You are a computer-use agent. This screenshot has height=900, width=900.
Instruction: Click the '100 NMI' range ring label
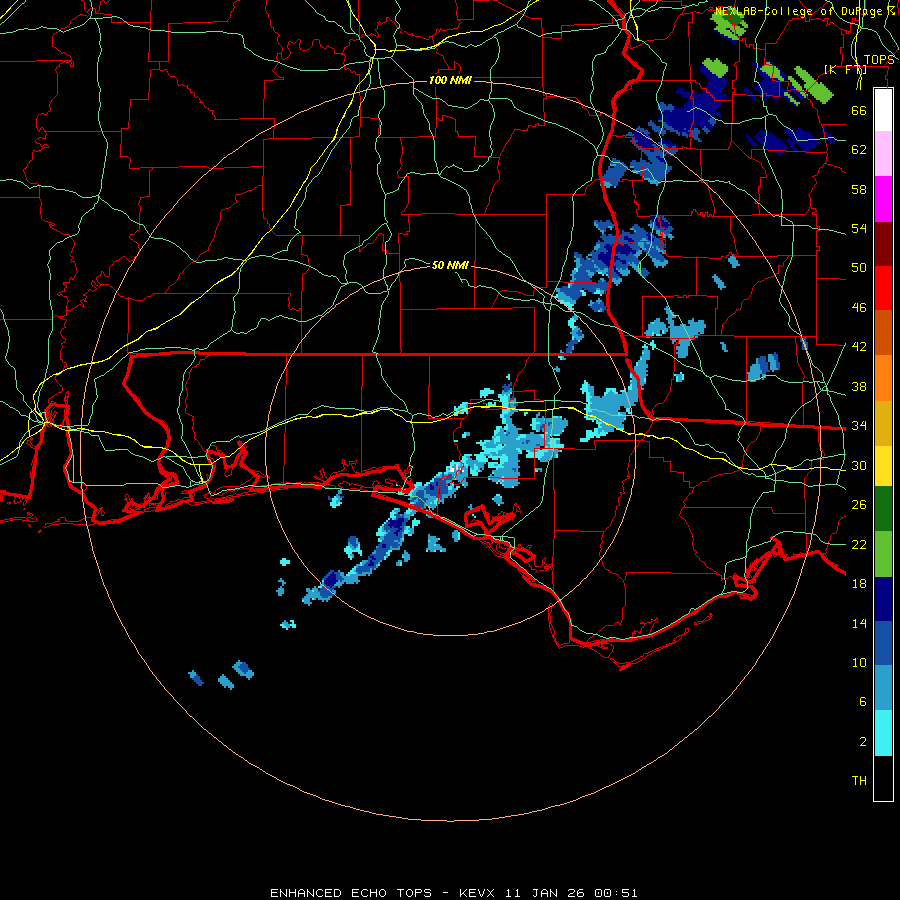450,80
